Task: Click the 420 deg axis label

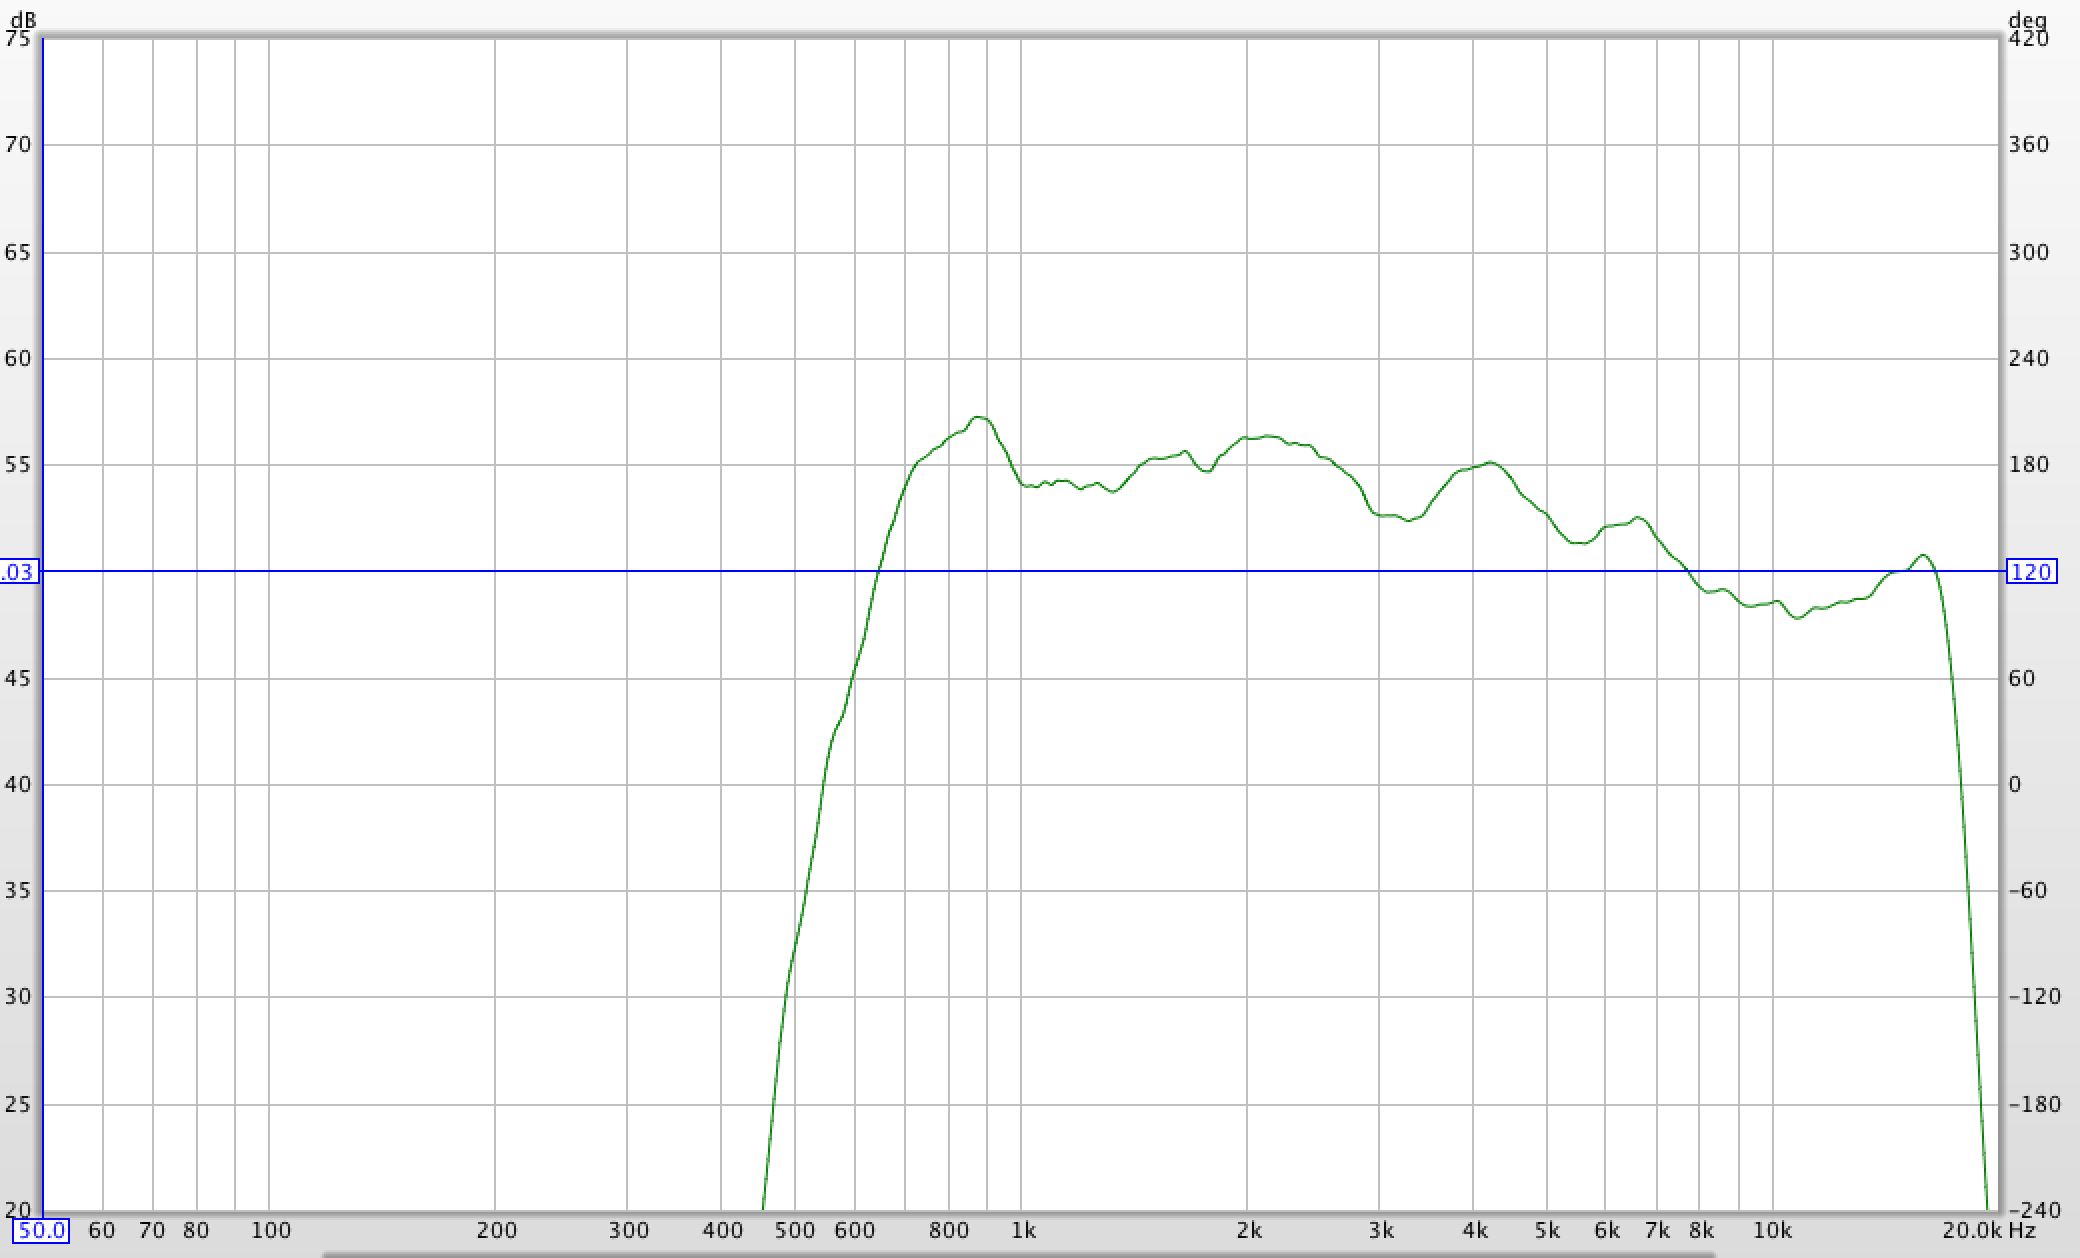Action: coord(2029,39)
